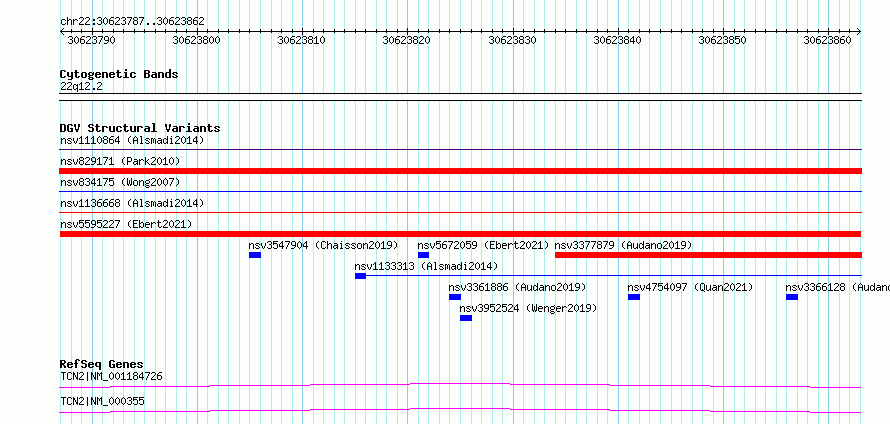890x424 pixels.
Task: Click the nsv1133313 (Alsmadi2014) label
Action: [x=426, y=266]
